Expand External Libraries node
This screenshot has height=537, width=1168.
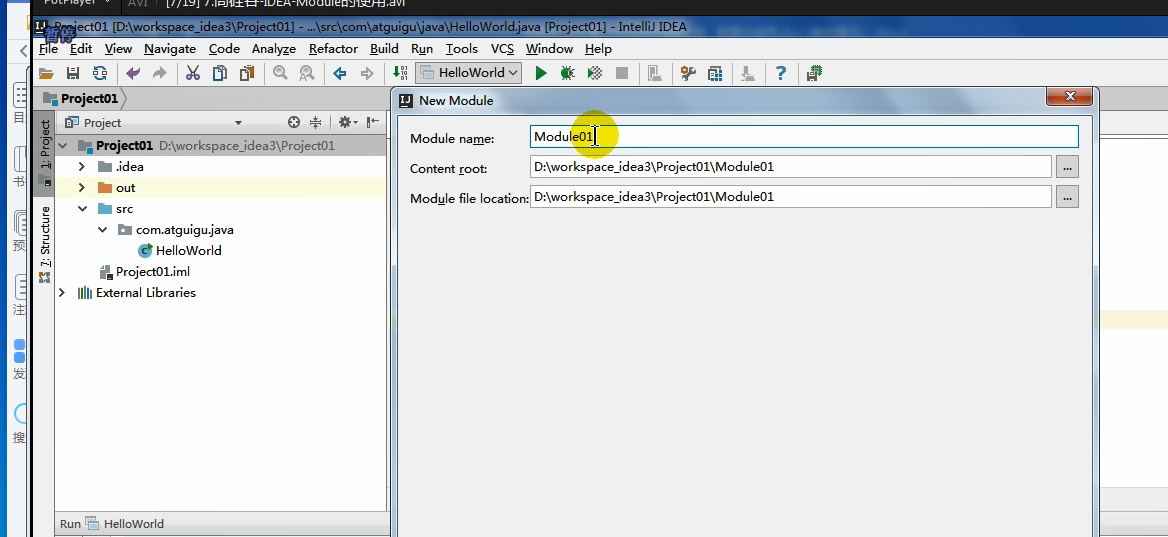click(x=62, y=293)
